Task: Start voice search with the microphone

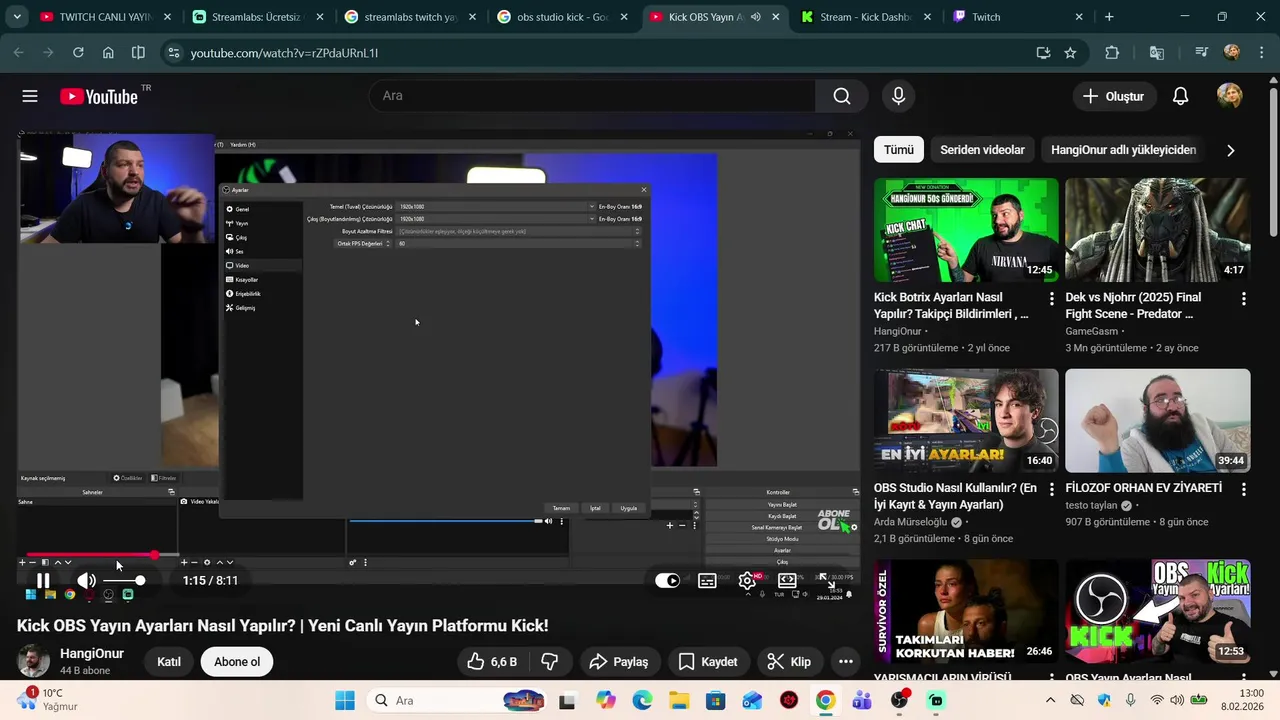Action: [898, 96]
